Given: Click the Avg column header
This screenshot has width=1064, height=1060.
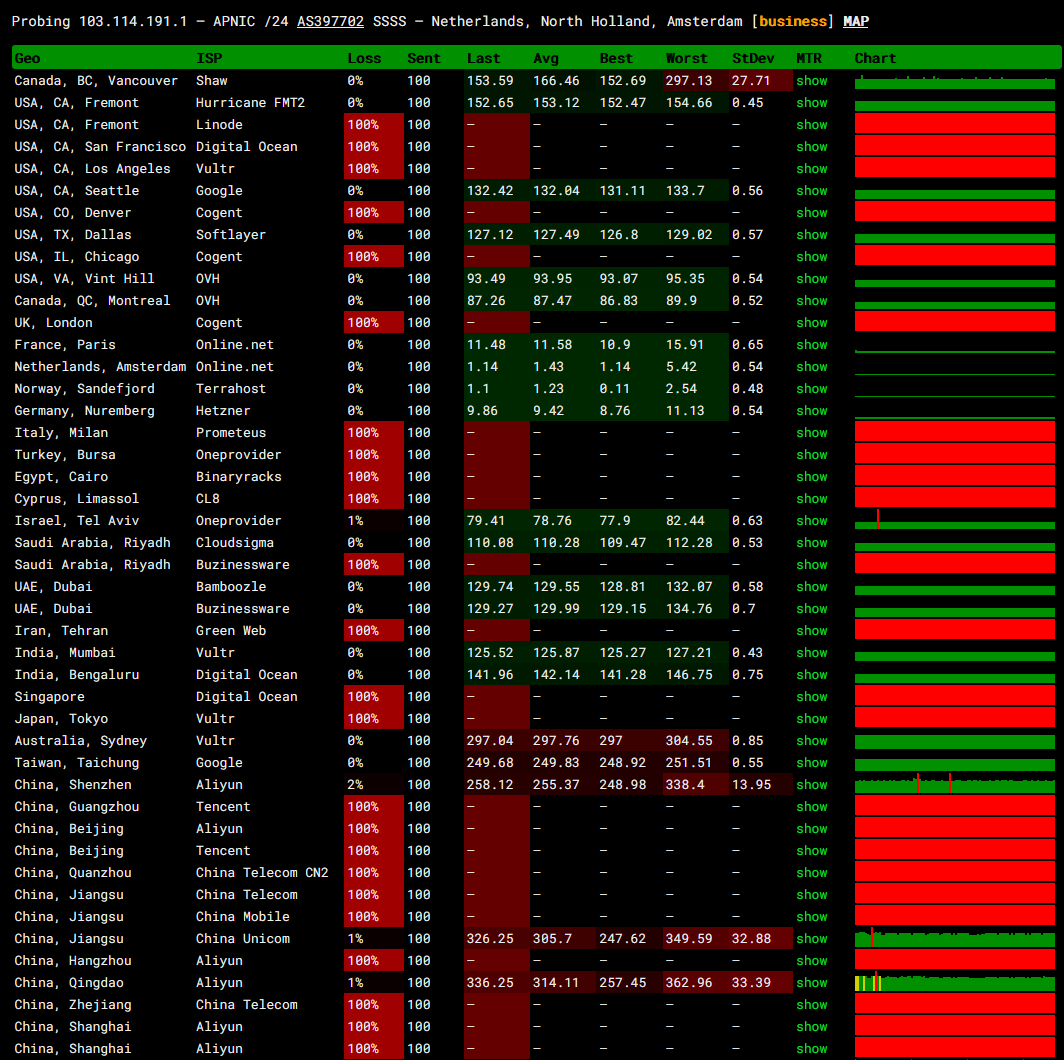Looking at the screenshot, I should point(546,58).
